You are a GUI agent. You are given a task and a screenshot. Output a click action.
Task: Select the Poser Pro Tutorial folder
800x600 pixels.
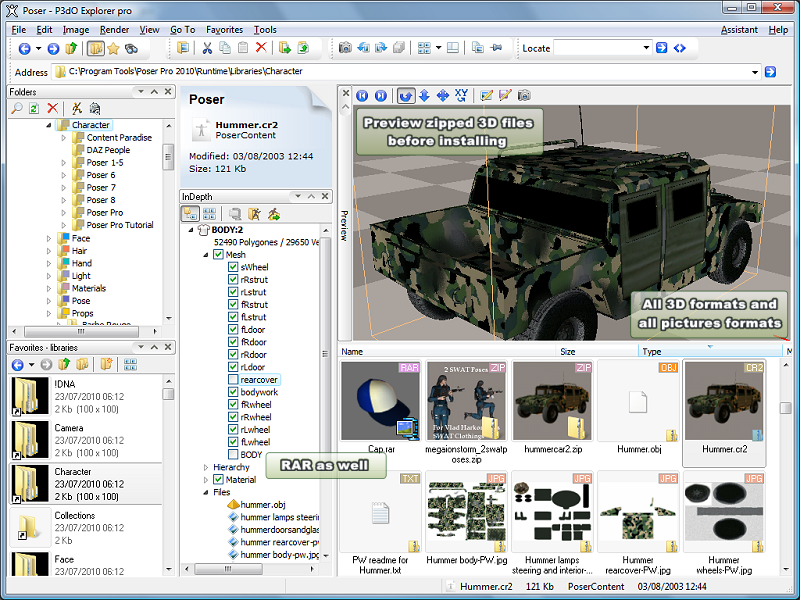pyautogui.click(x=120, y=225)
